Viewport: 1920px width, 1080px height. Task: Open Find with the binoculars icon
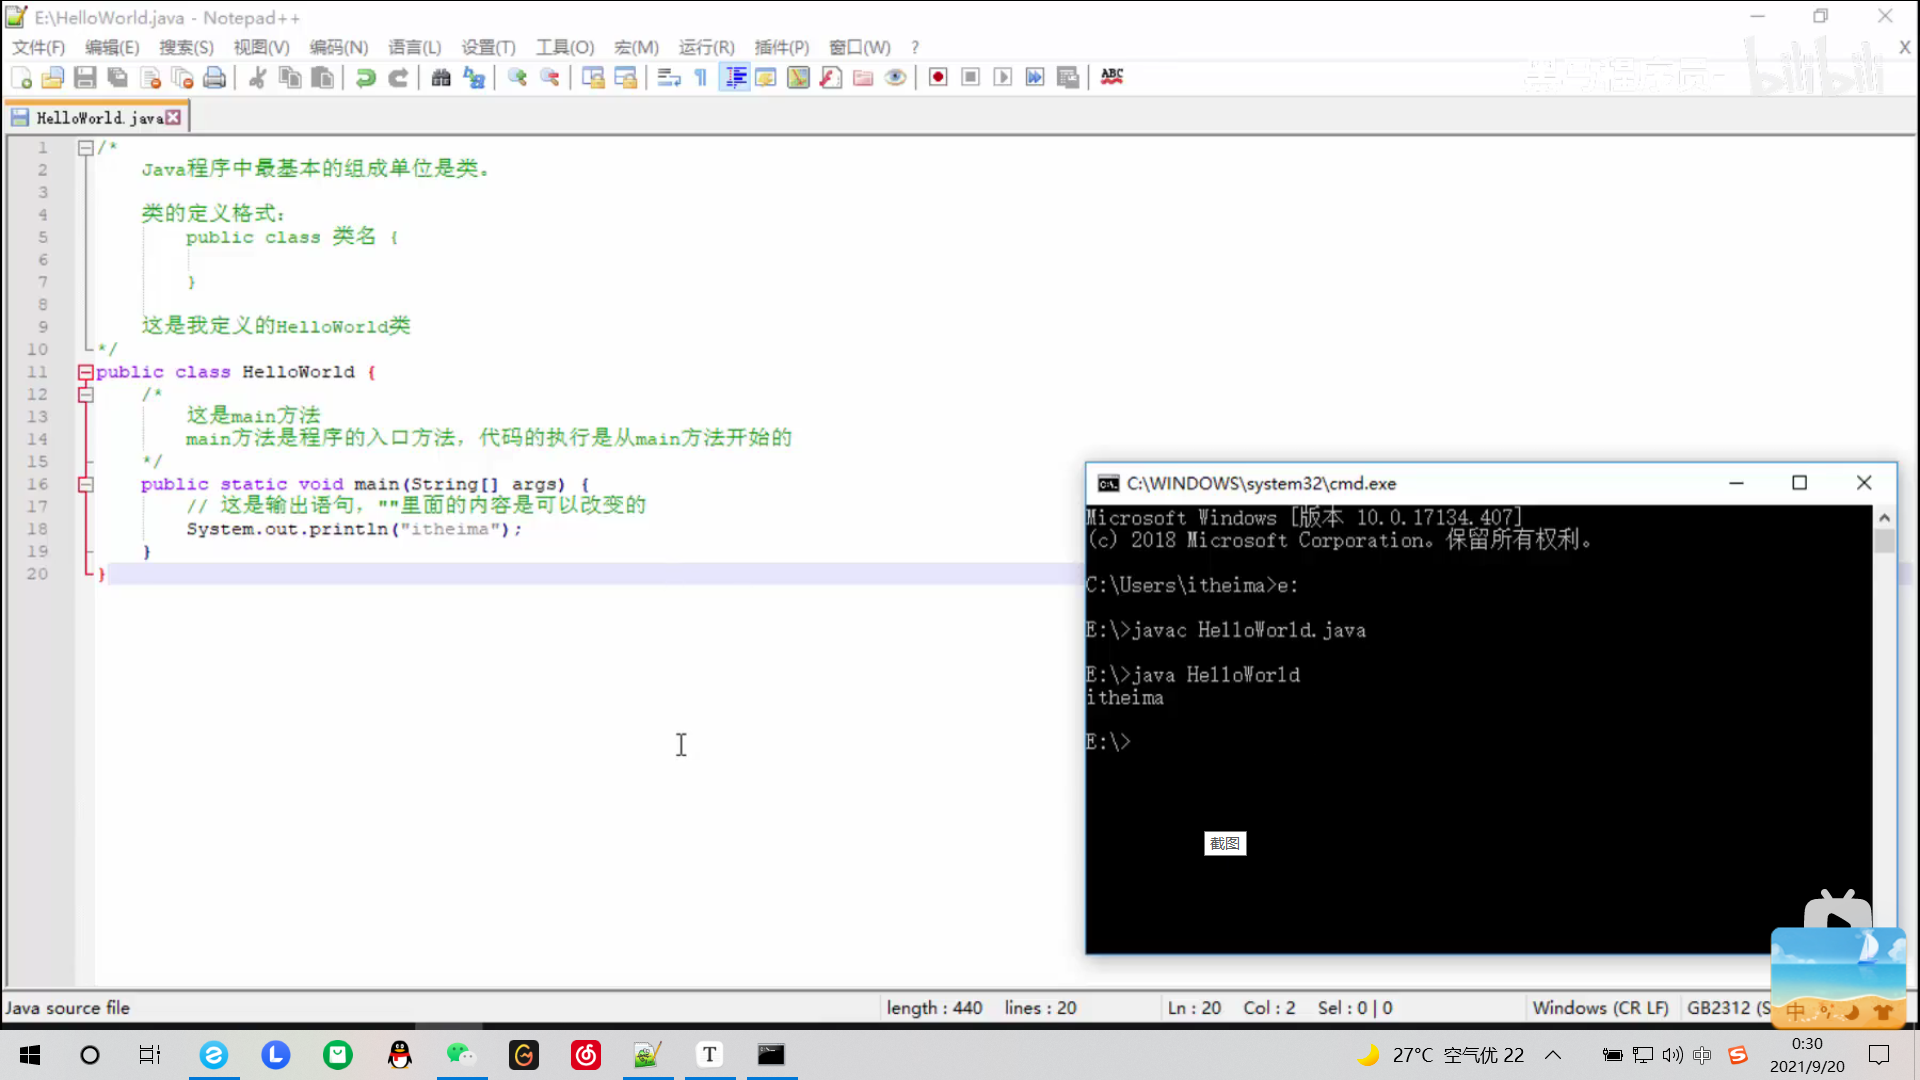(x=440, y=78)
